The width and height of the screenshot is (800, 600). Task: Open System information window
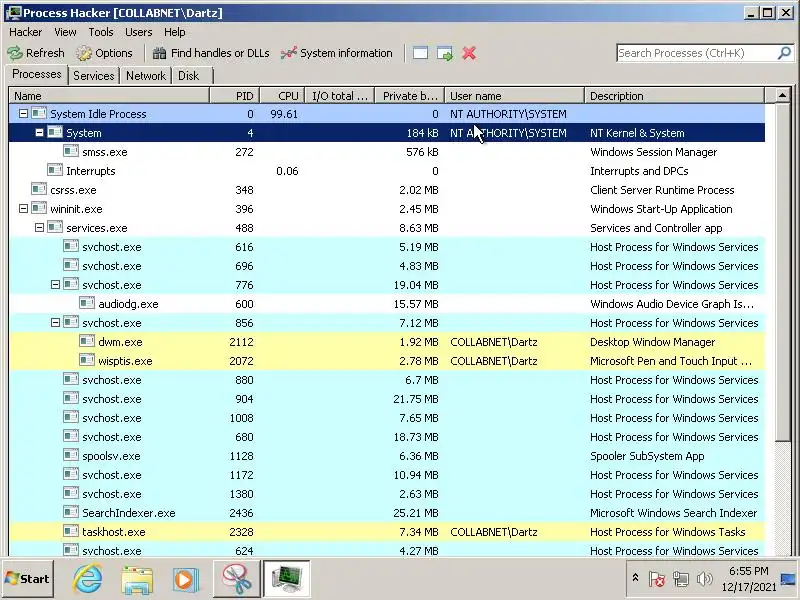pos(336,53)
